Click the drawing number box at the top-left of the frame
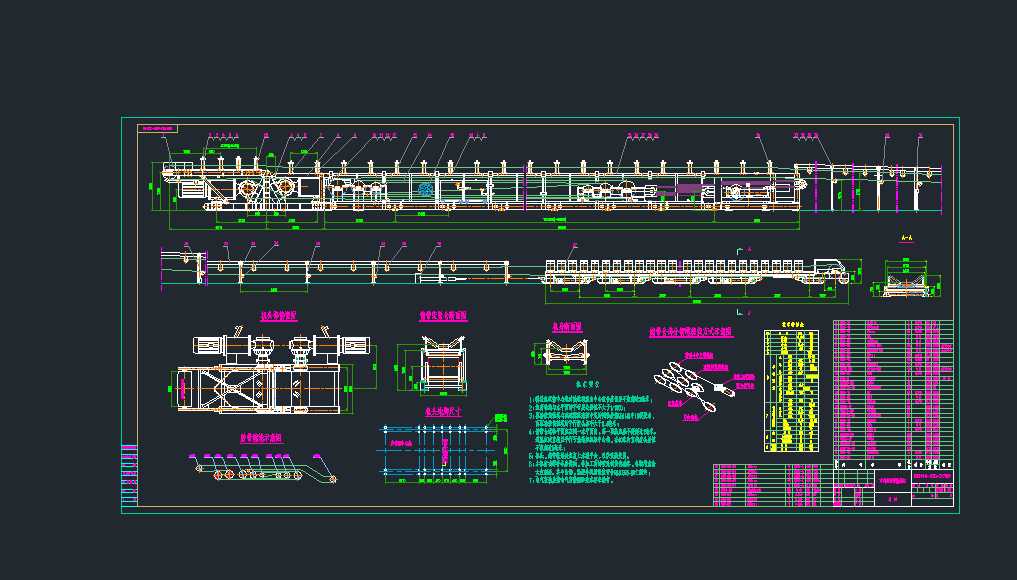The width and height of the screenshot is (1017, 580). tap(158, 129)
